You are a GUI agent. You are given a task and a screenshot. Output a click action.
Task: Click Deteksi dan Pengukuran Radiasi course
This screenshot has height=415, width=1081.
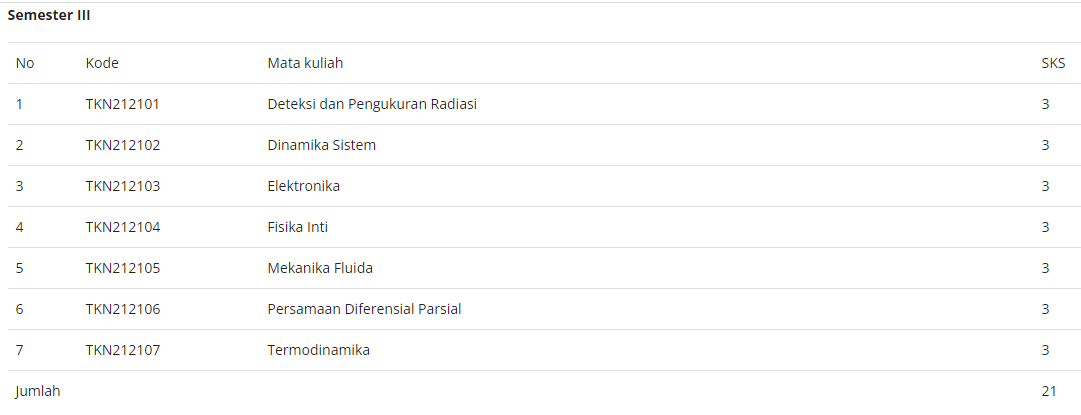click(372, 104)
